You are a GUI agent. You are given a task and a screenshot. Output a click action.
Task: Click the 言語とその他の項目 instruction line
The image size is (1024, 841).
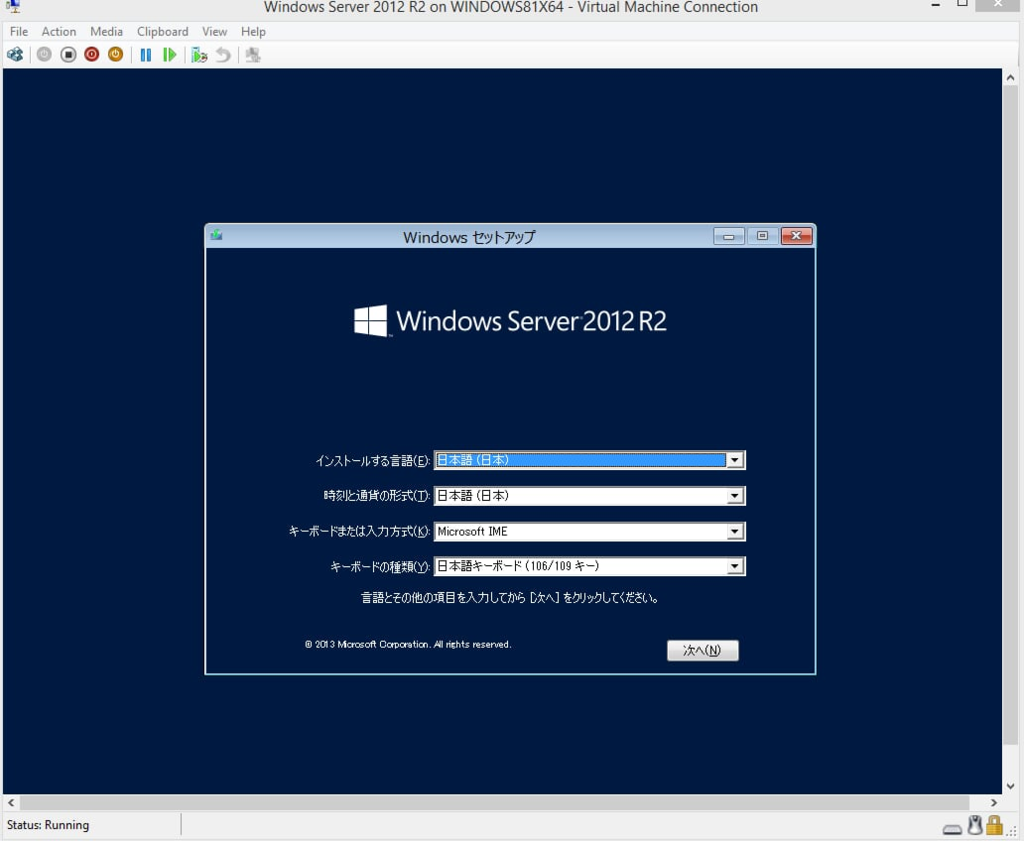510,597
